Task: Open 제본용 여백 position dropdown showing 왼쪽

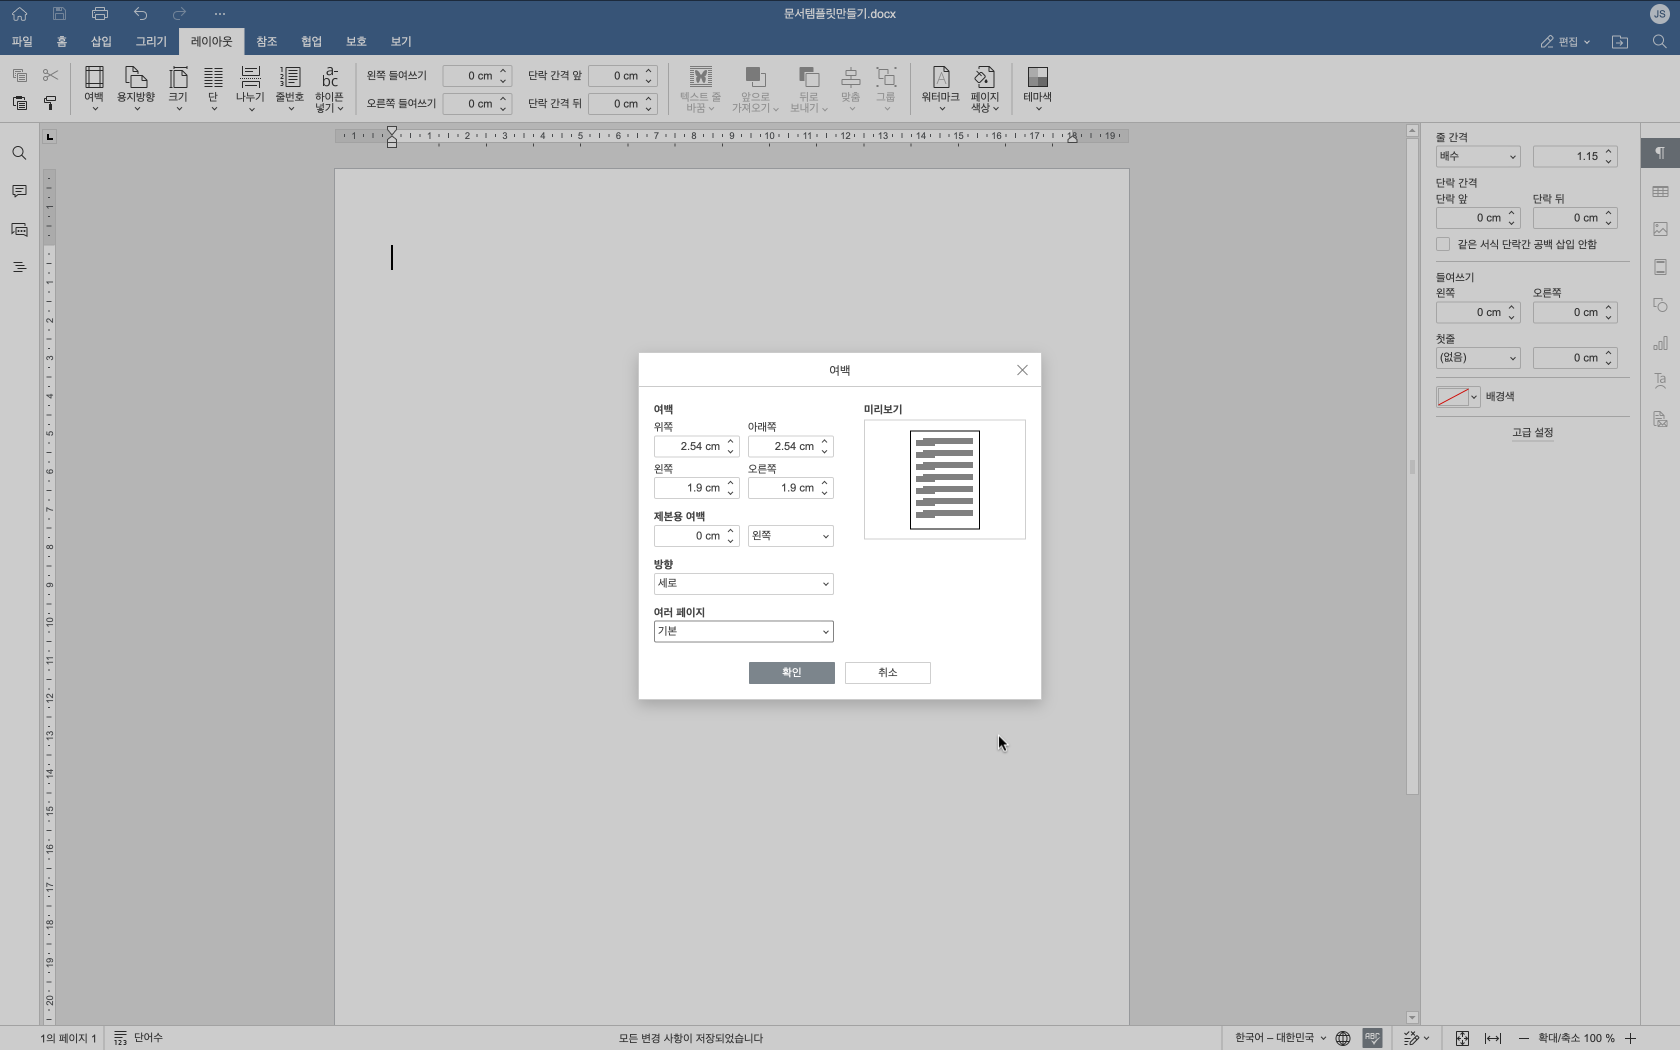Action: pos(790,536)
